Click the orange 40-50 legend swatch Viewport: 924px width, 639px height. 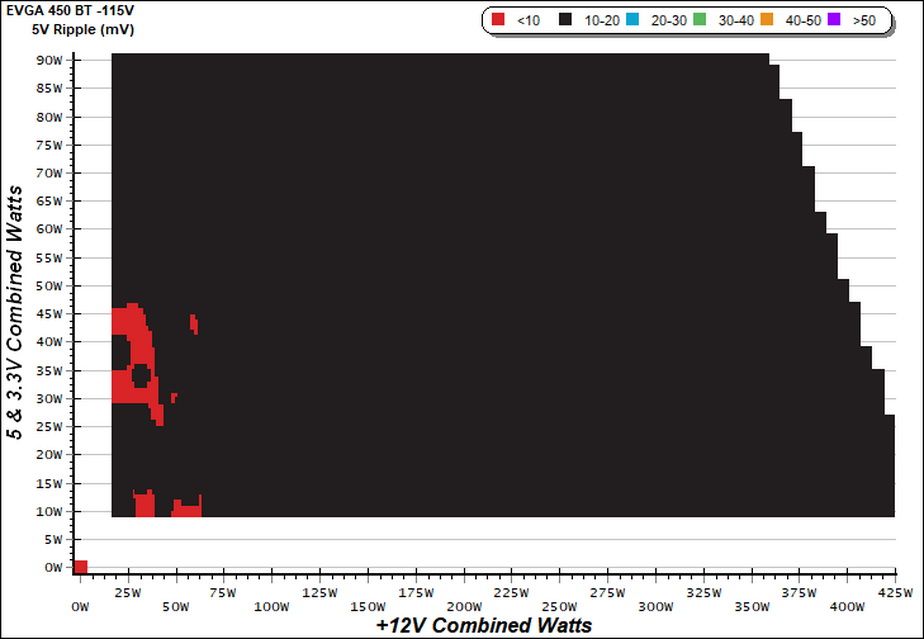click(767, 19)
